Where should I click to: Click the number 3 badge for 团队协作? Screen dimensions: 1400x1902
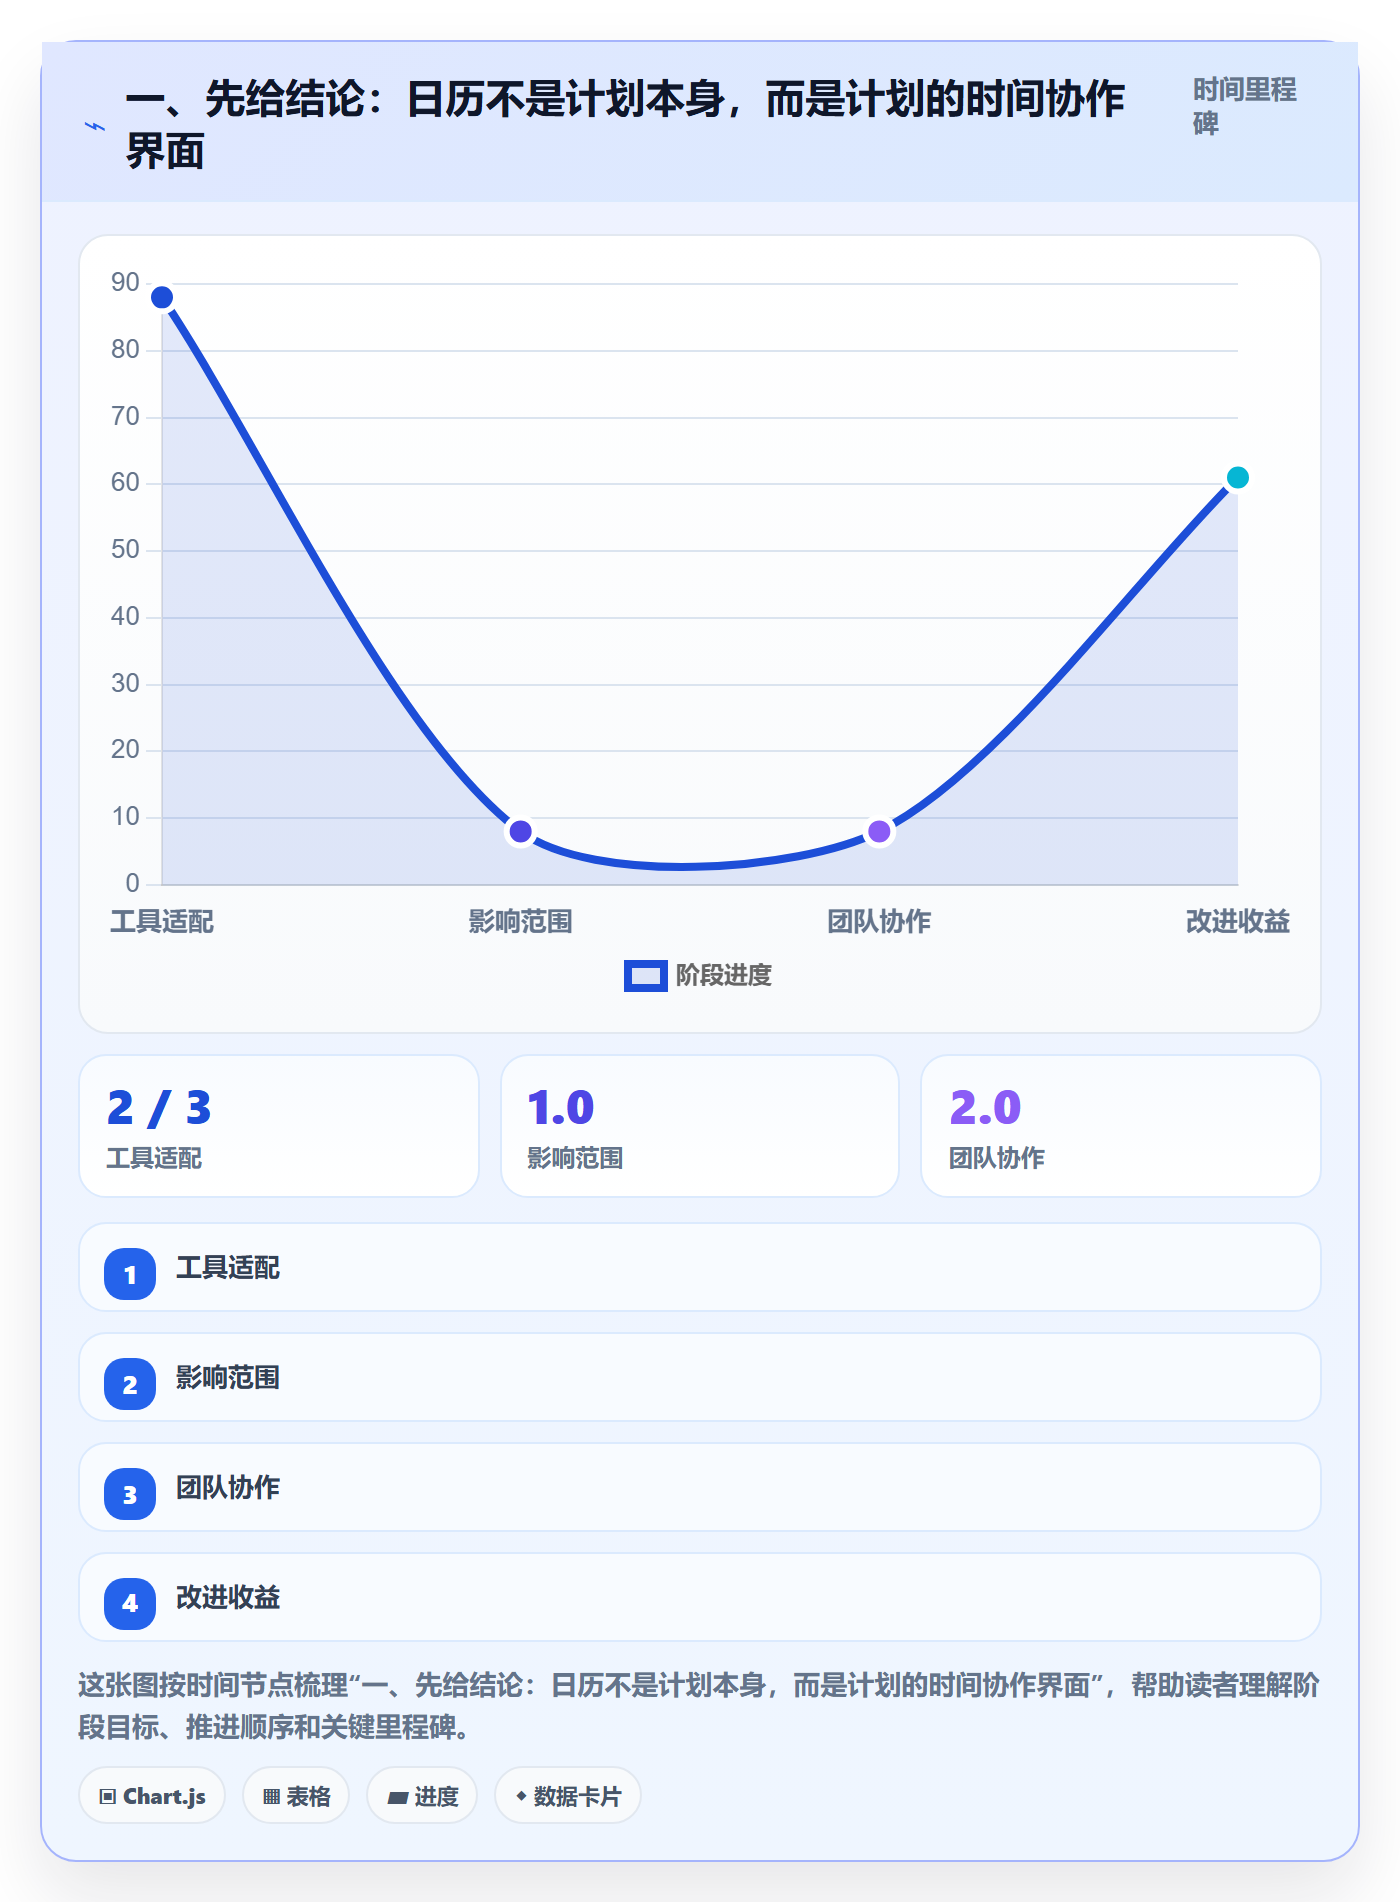pos(130,1494)
